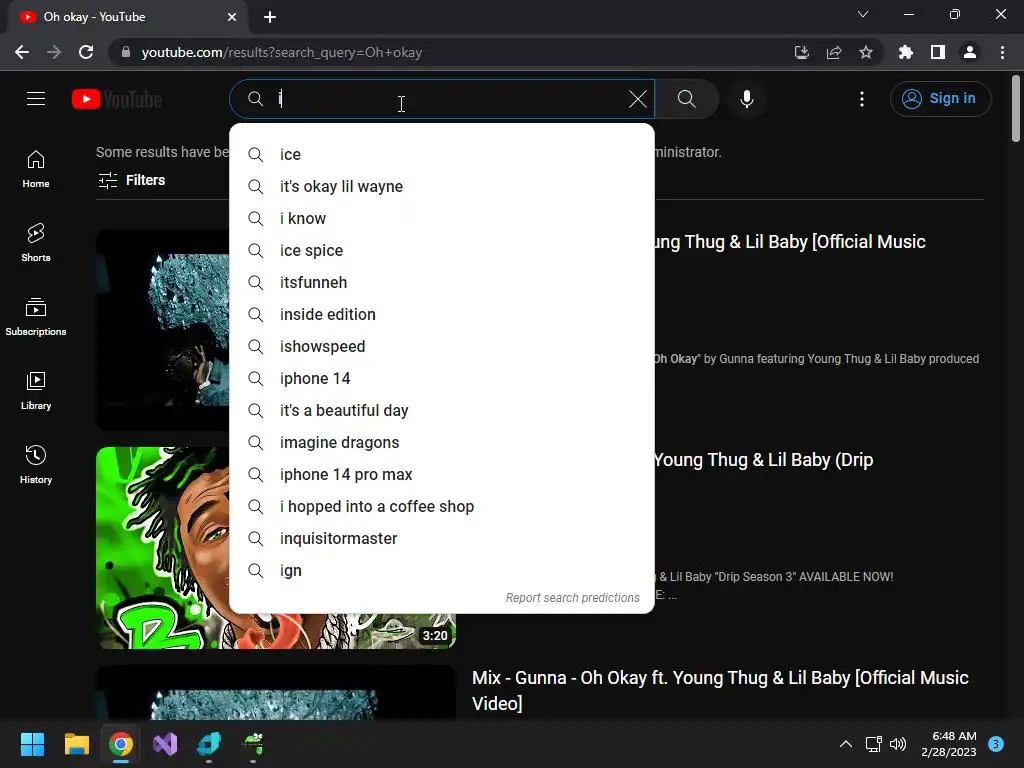
Task: Open Shorts from the sidebar
Action: point(36,243)
